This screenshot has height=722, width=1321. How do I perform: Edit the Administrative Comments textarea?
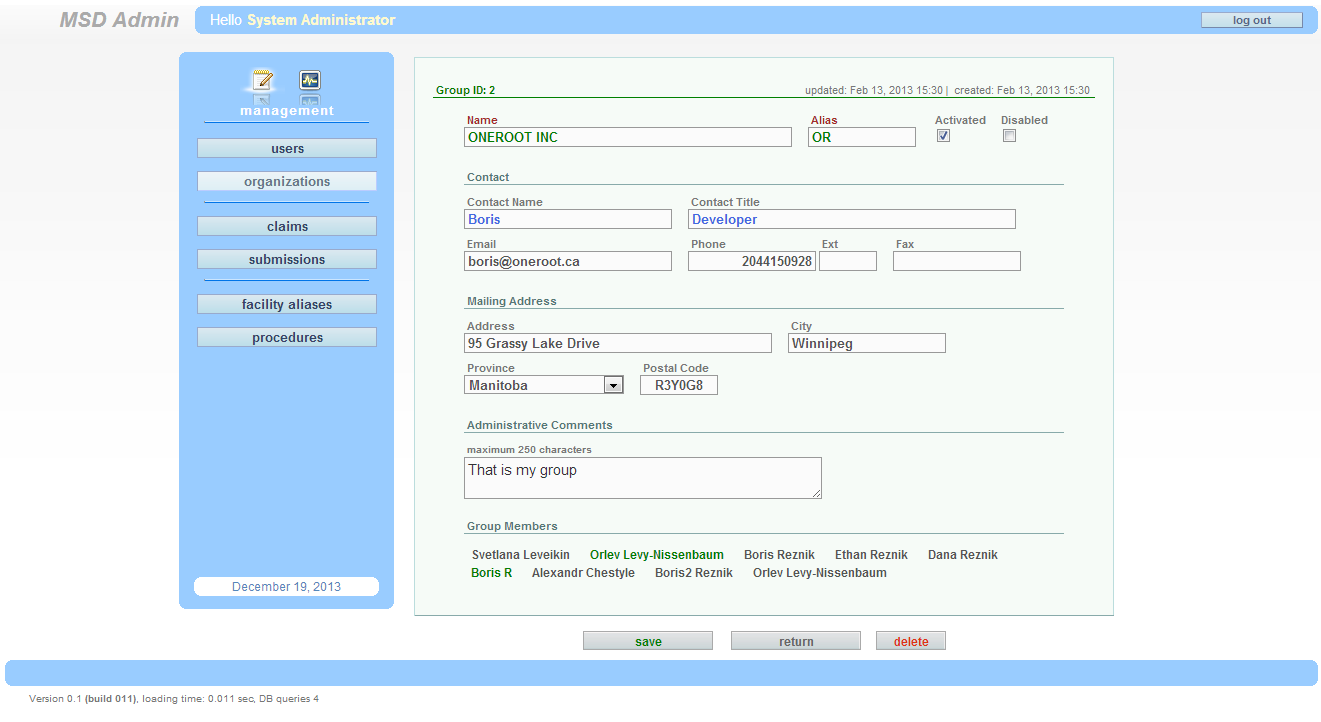point(643,478)
